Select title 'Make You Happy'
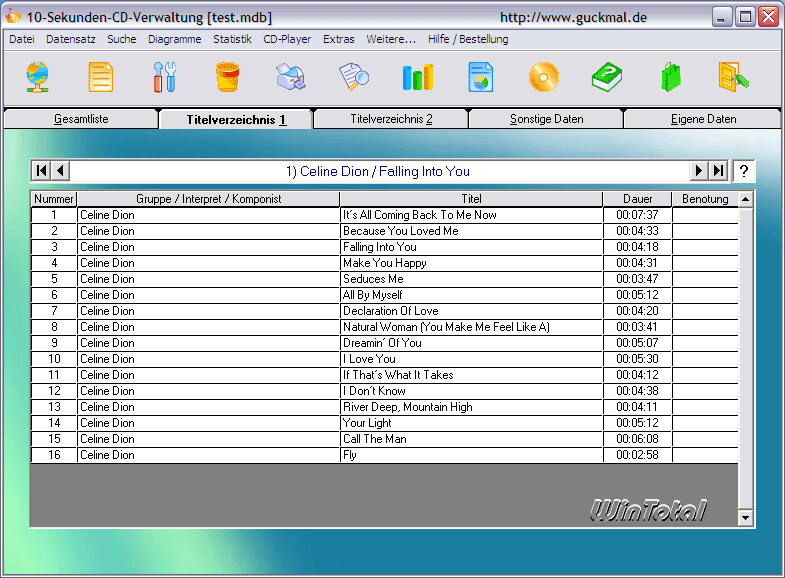Screen dimensions: 785x578 471,263
